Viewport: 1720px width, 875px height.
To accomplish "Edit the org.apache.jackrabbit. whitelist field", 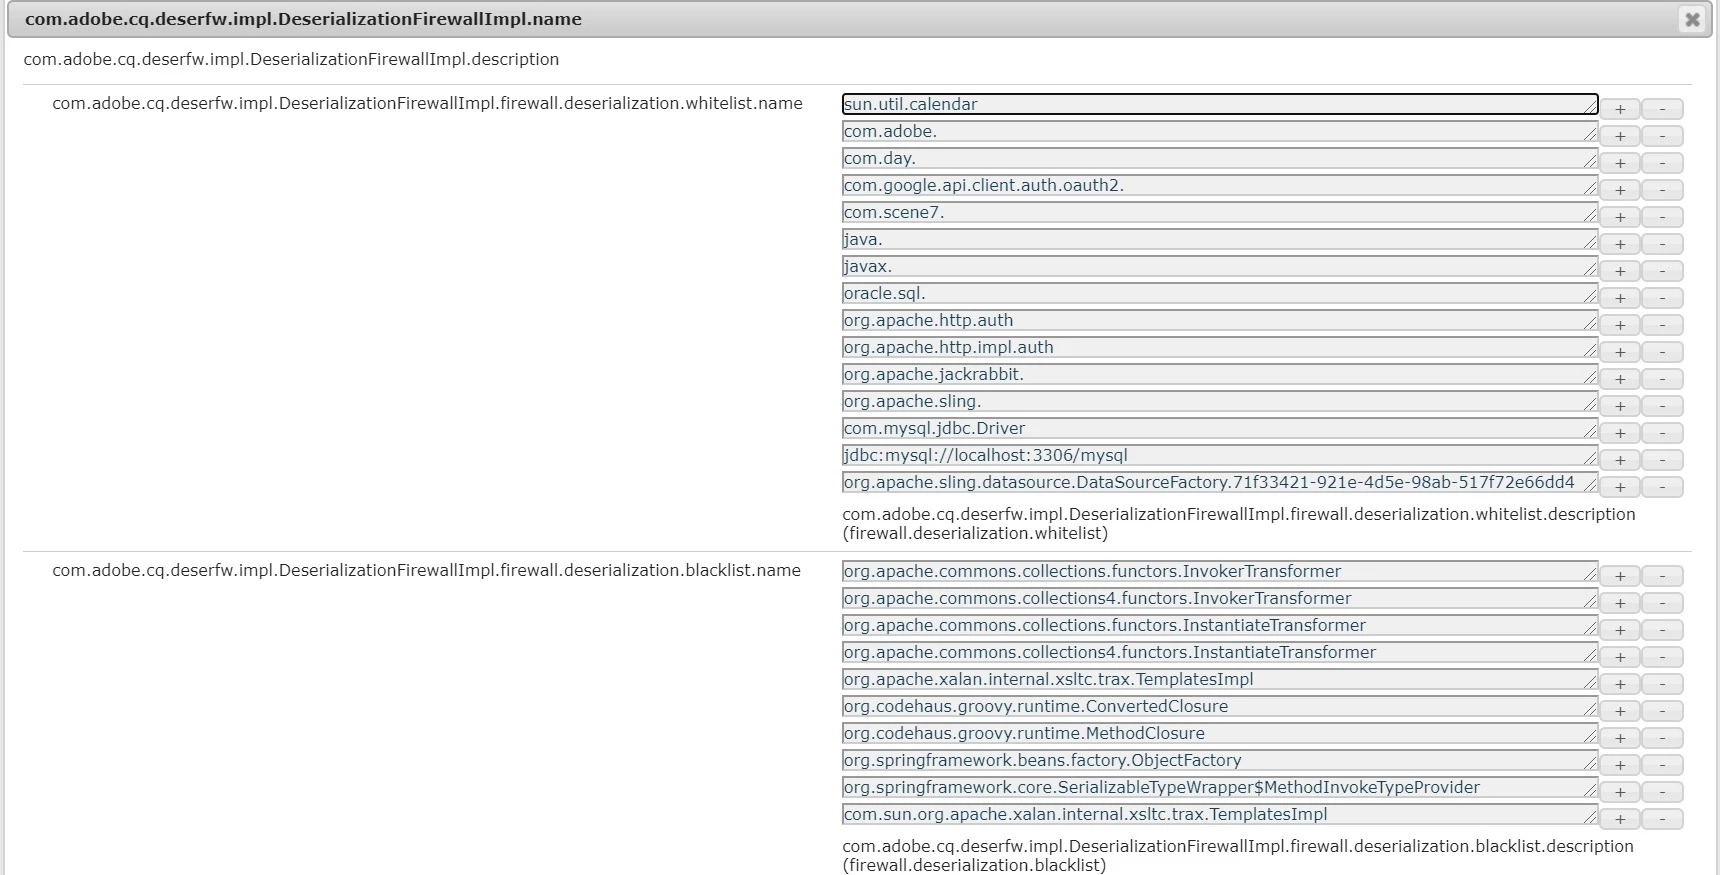I will 1220,374.
